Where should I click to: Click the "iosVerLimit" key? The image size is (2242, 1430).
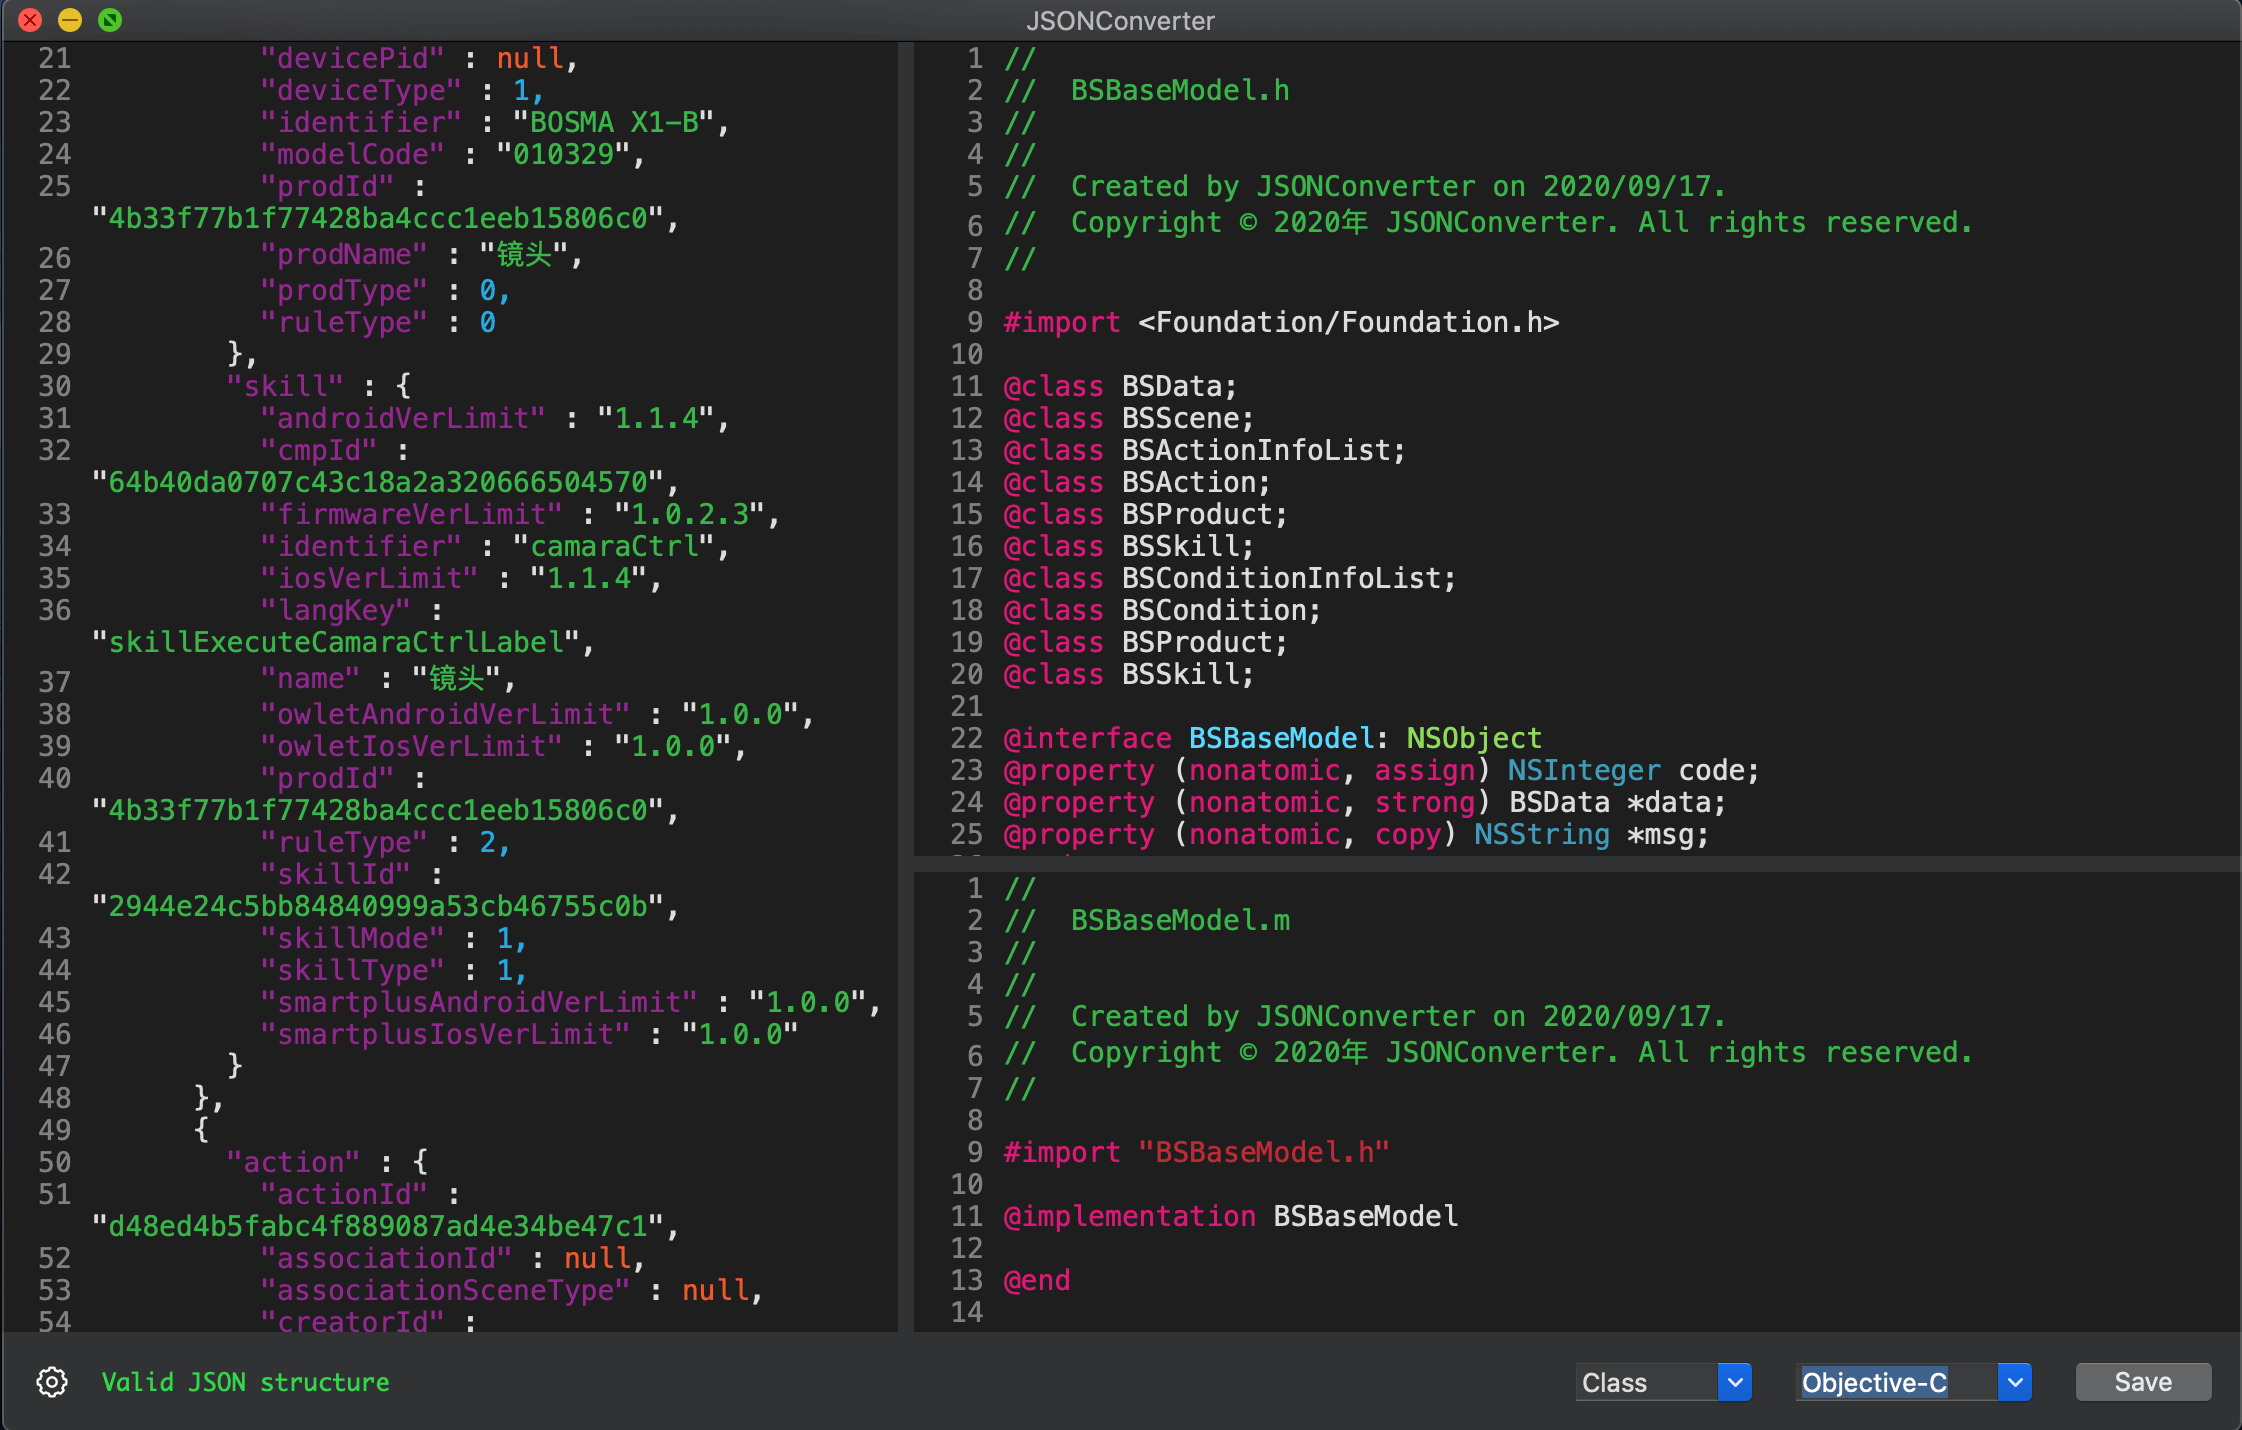[369, 578]
